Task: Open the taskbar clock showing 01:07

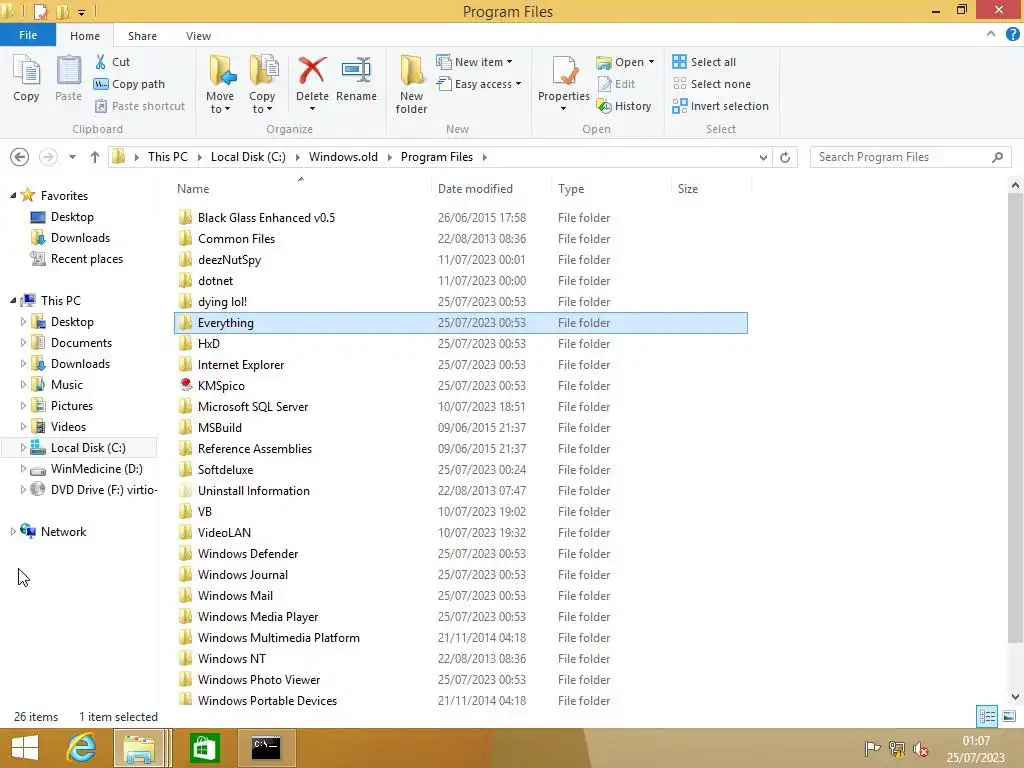Action: pos(976,748)
